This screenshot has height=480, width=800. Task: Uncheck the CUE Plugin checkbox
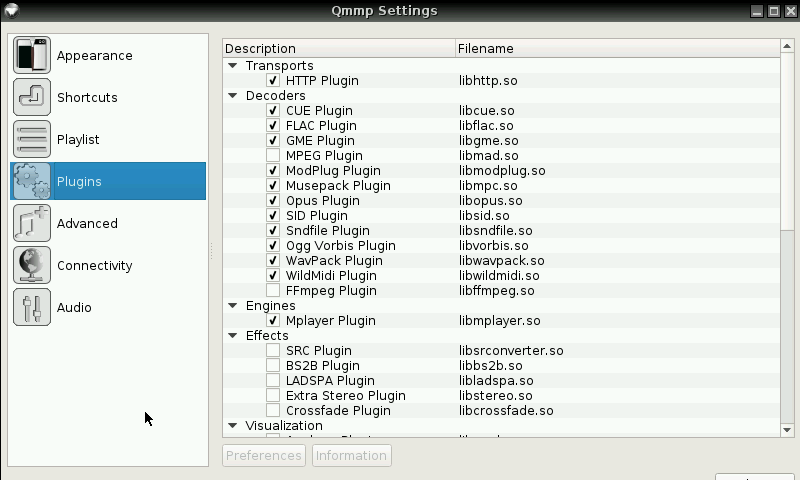click(x=273, y=111)
